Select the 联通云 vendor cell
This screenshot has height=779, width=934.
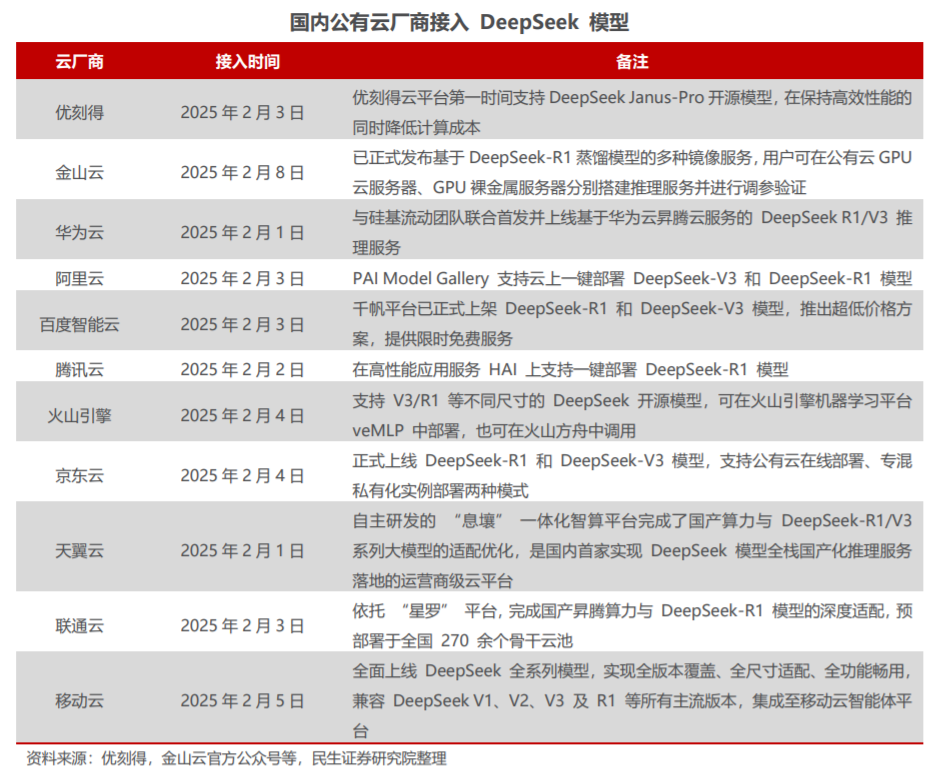click(x=80, y=626)
